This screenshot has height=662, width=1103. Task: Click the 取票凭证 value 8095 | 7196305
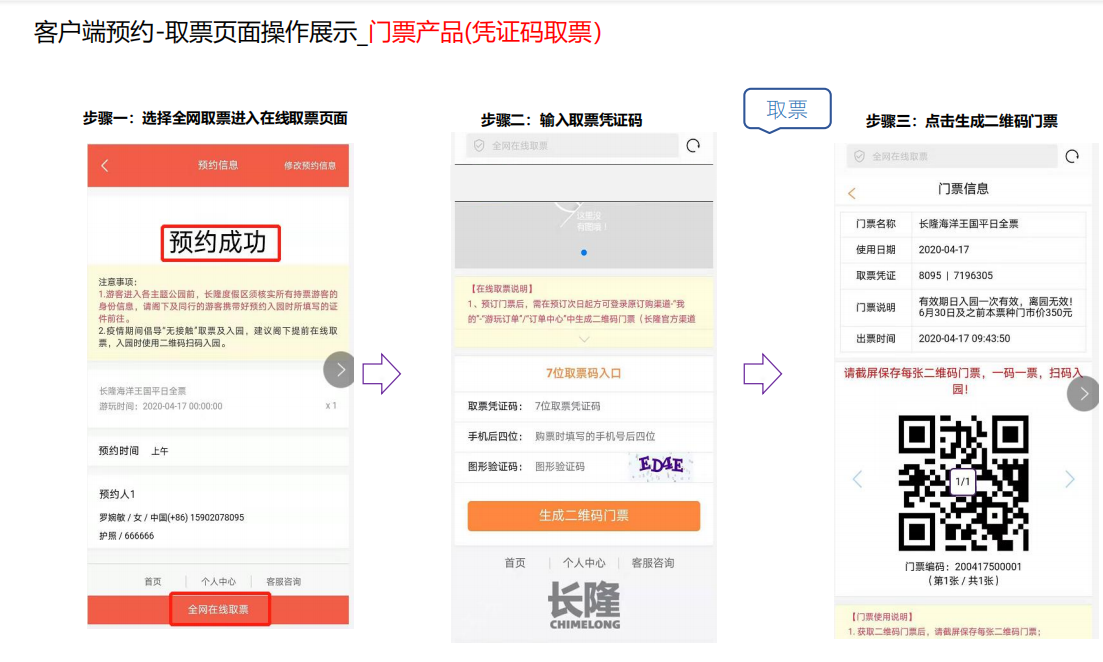(956, 276)
